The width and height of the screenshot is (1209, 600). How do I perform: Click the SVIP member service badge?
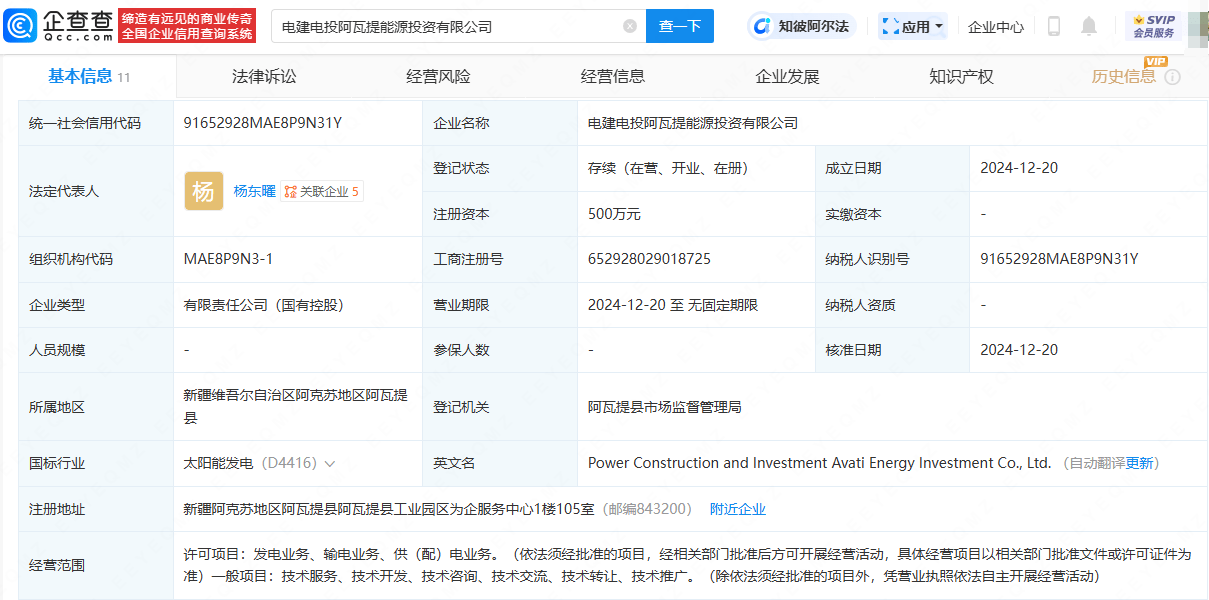[1153, 26]
